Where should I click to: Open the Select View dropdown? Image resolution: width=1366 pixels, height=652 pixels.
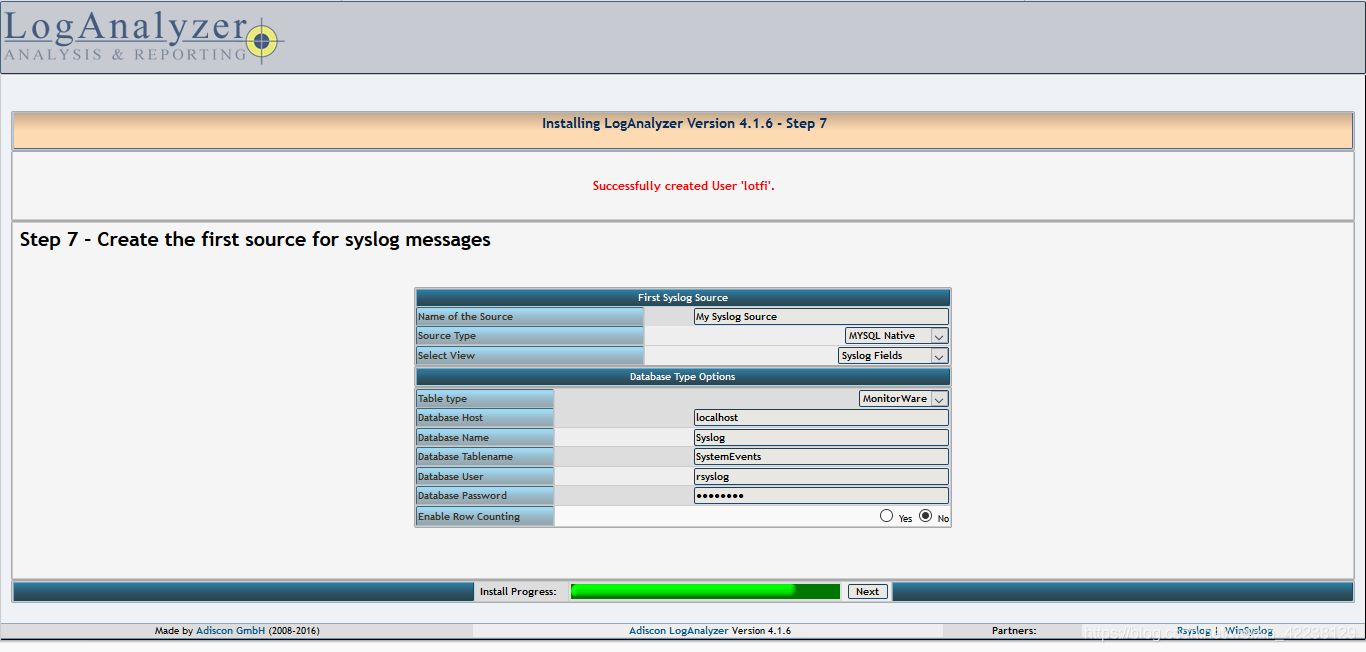[893, 356]
